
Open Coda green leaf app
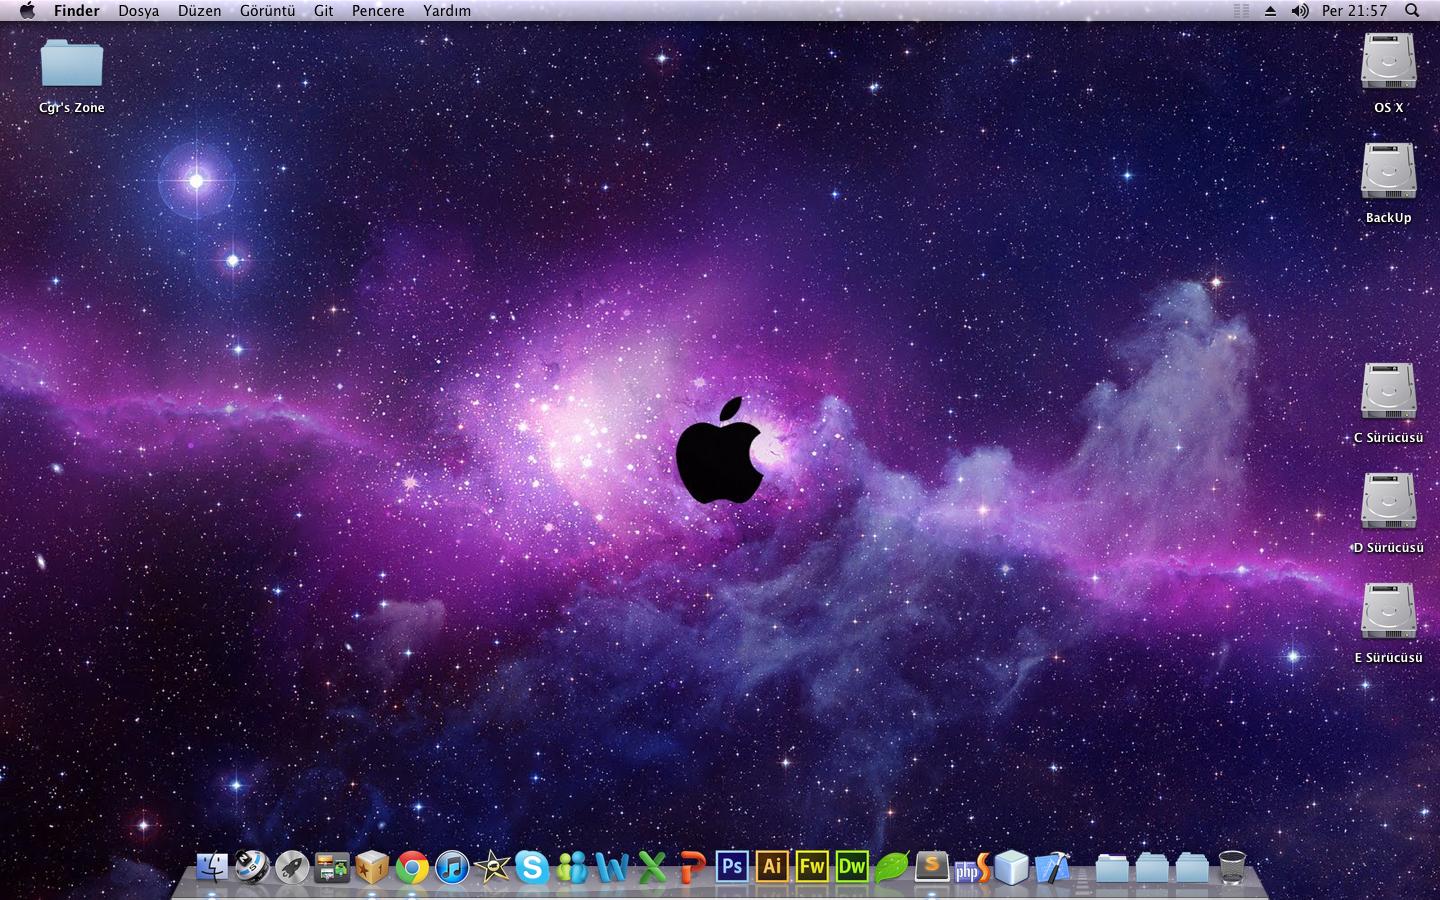[x=892, y=867]
